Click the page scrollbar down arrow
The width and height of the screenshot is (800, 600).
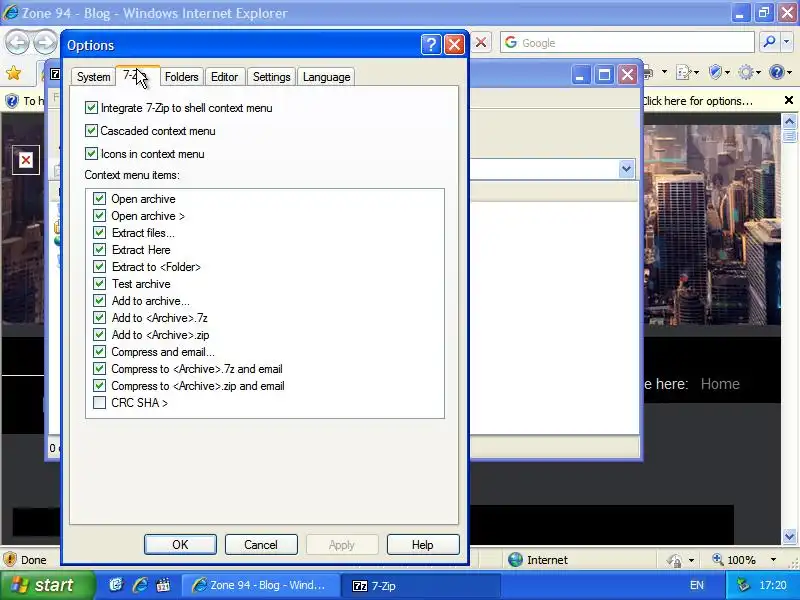(x=789, y=536)
